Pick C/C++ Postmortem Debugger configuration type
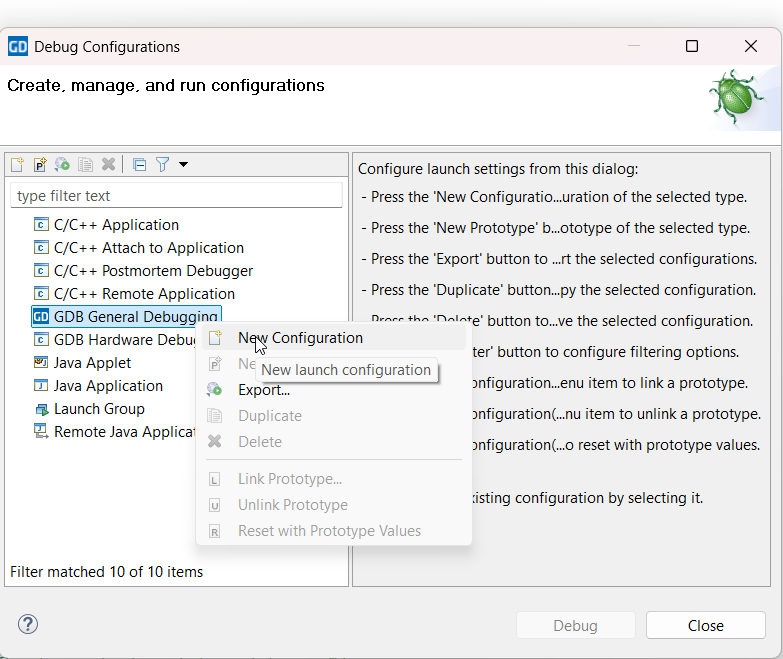 click(153, 271)
